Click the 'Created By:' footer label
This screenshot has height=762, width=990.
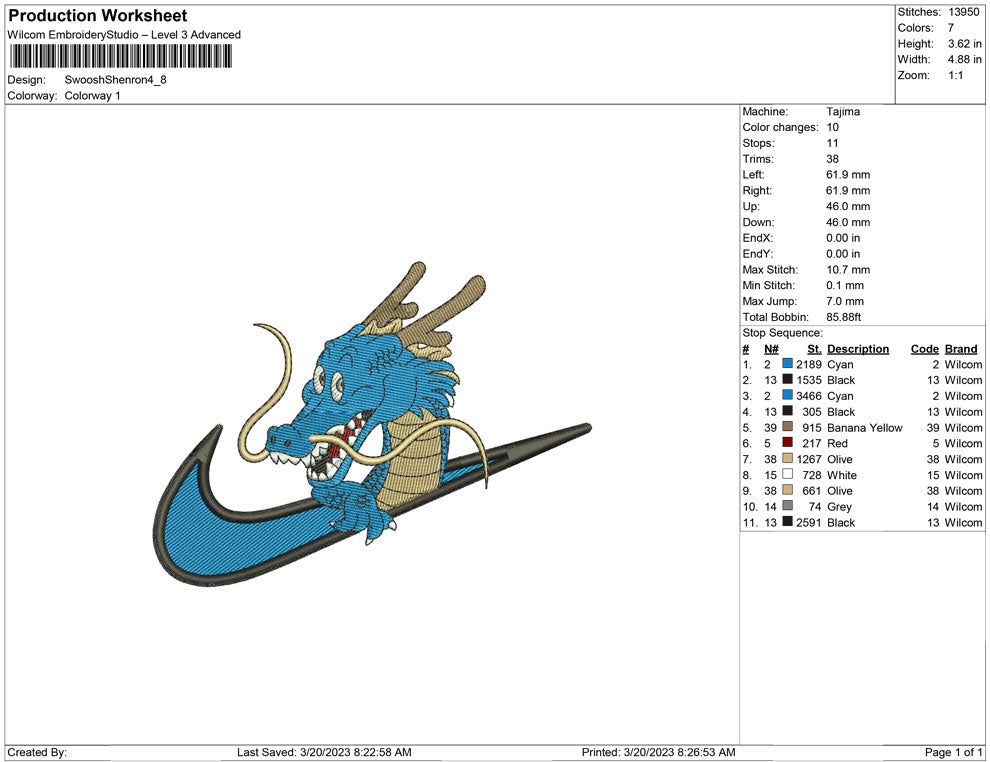coord(37,752)
